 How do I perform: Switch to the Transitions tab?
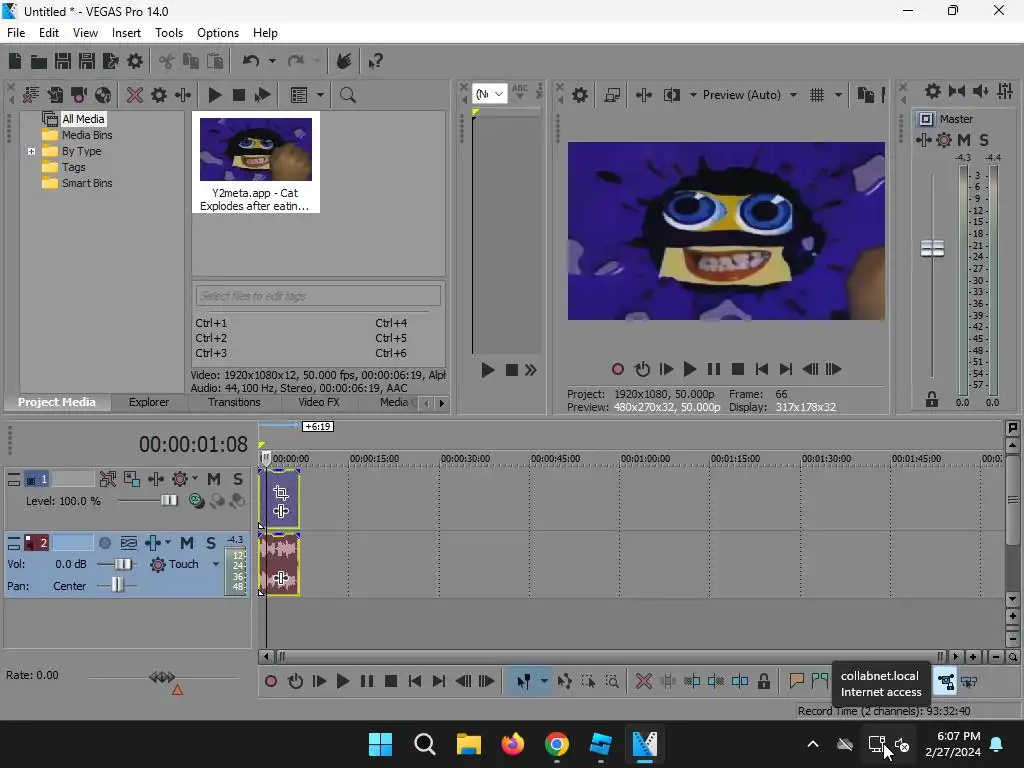click(234, 402)
